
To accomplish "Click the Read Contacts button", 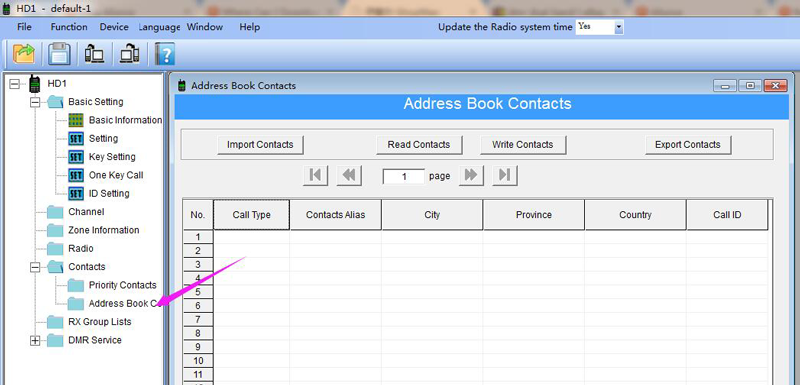I will [419, 145].
